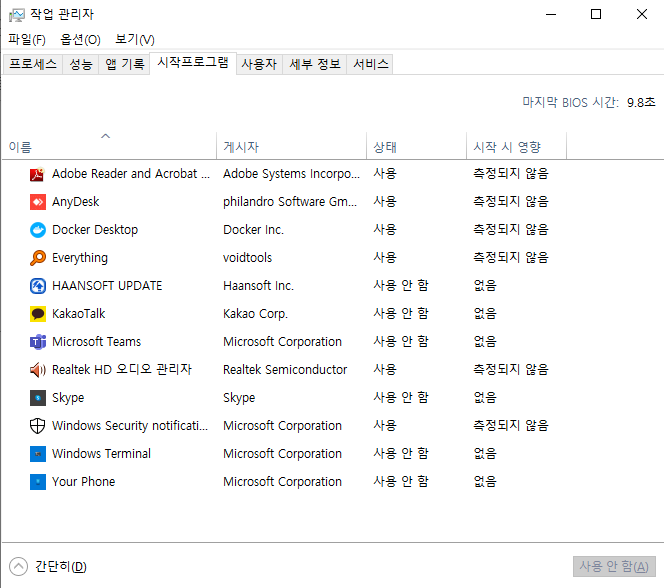Click the Adobe Reader and Acrobat icon

click(x=37, y=174)
